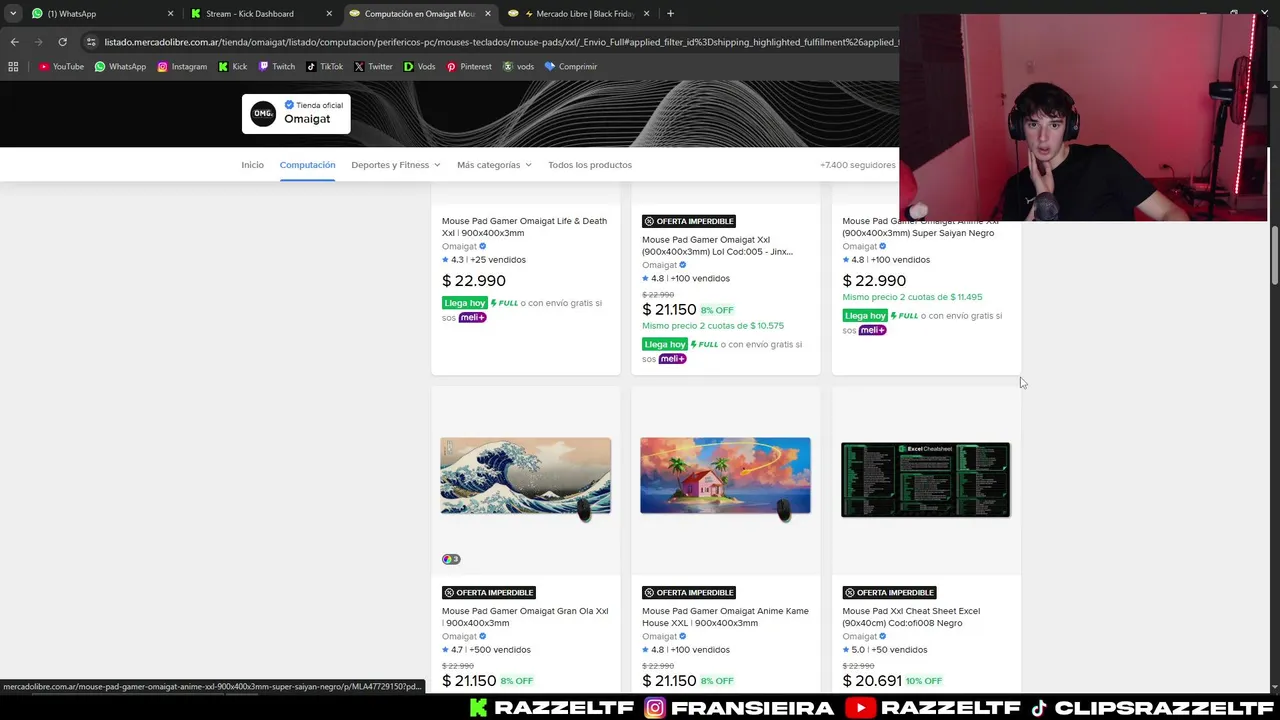This screenshot has width=1280, height=720.
Task: Click color variants badge on Gran Ola
Action: tap(451, 559)
